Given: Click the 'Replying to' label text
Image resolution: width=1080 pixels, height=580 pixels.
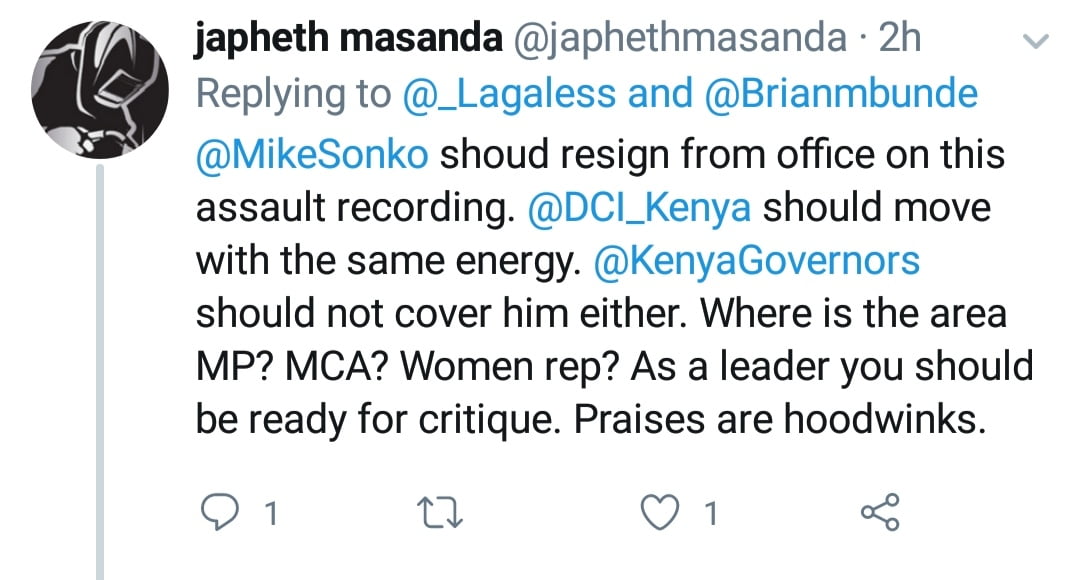Looking at the screenshot, I should (x=292, y=96).
